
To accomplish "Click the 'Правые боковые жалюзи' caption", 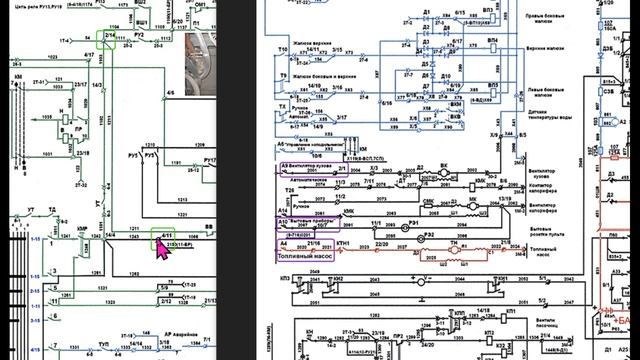I will click(545, 18).
